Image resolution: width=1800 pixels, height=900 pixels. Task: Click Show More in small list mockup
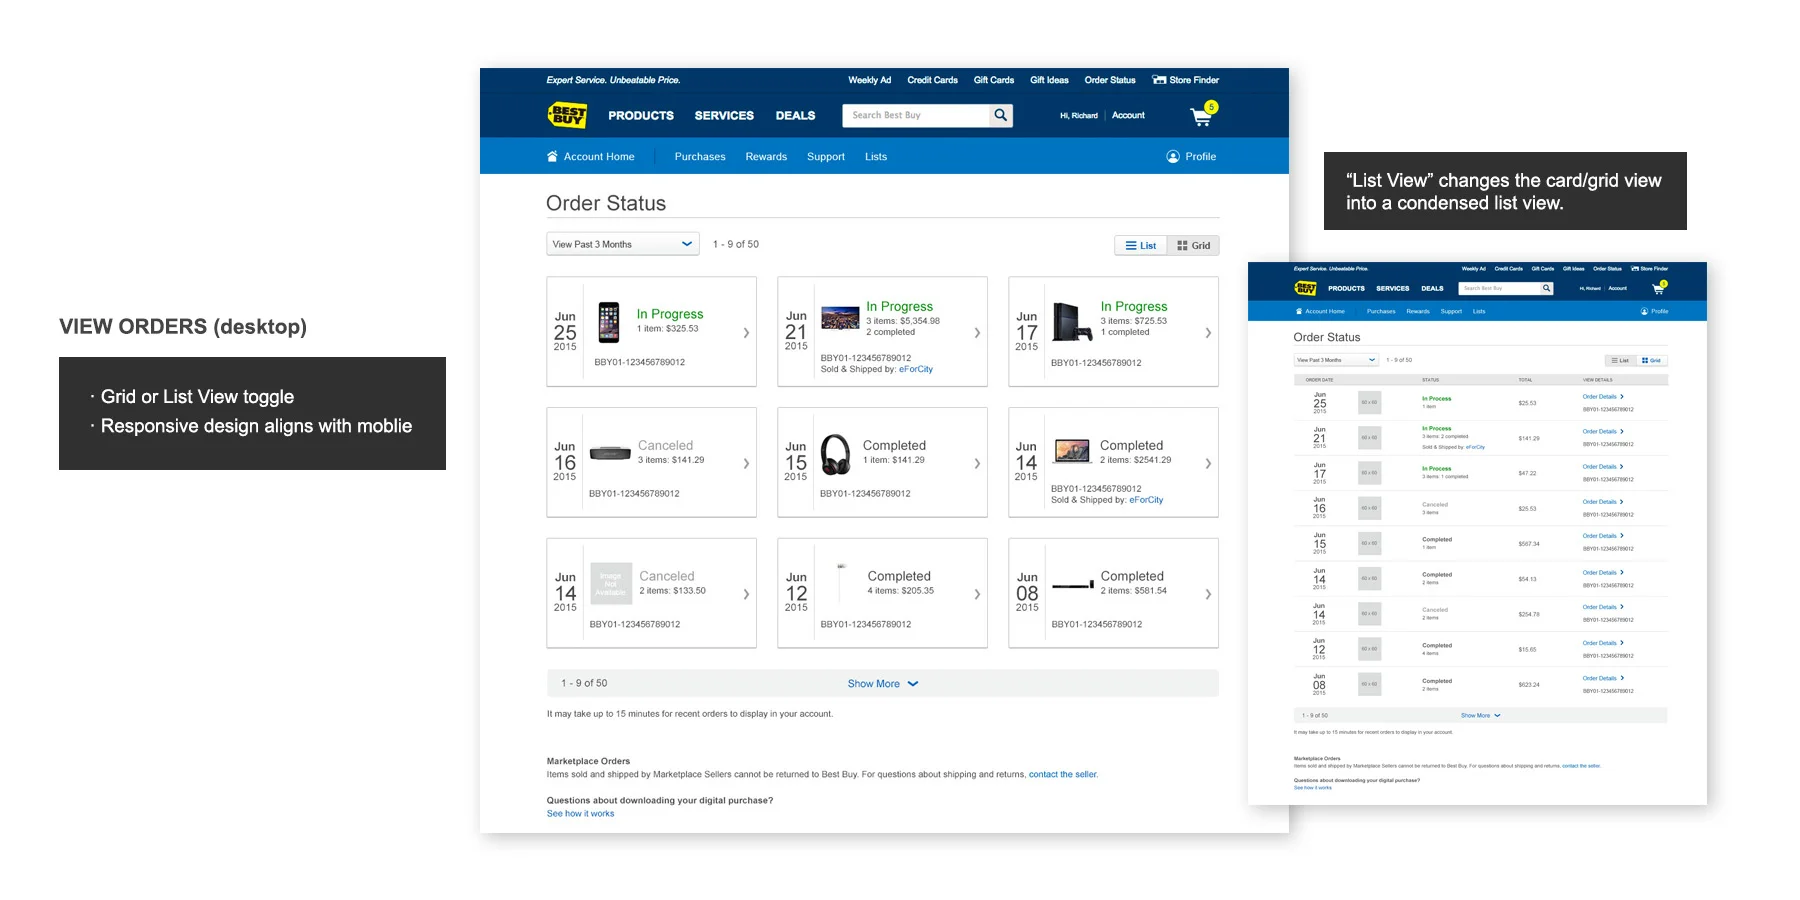coord(1480,715)
